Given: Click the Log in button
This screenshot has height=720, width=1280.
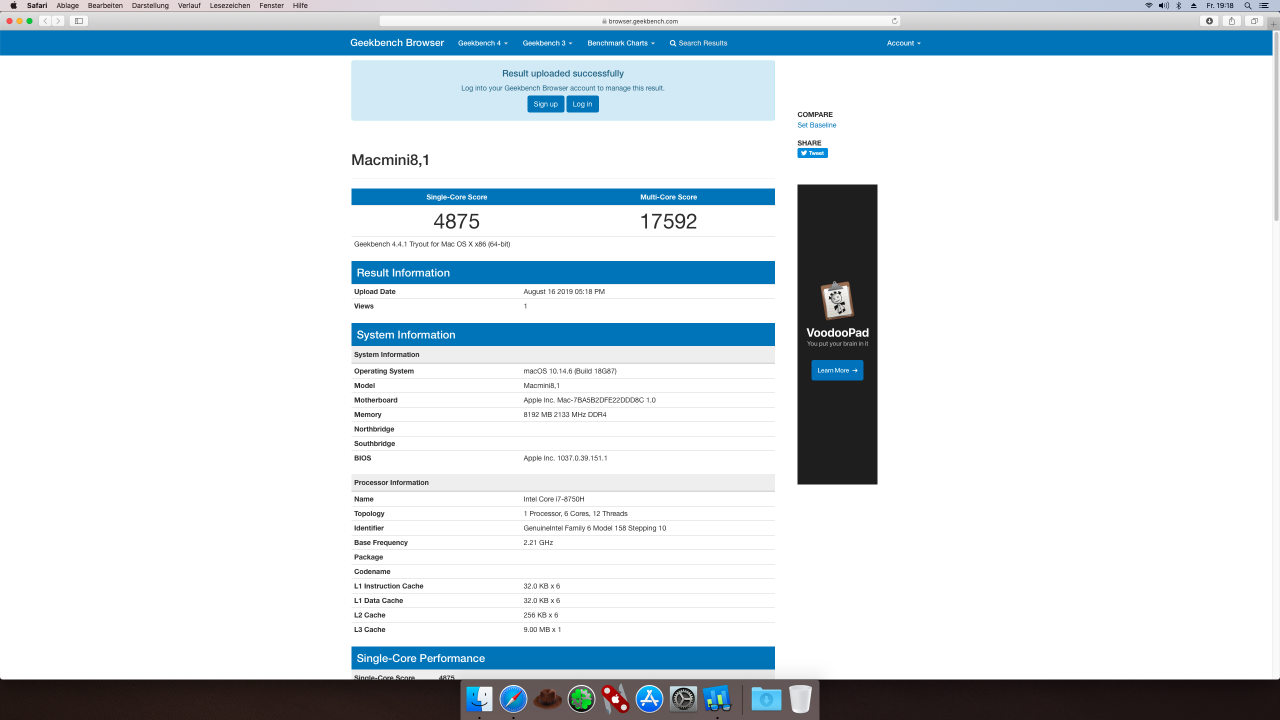Looking at the screenshot, I should point(582,104).
